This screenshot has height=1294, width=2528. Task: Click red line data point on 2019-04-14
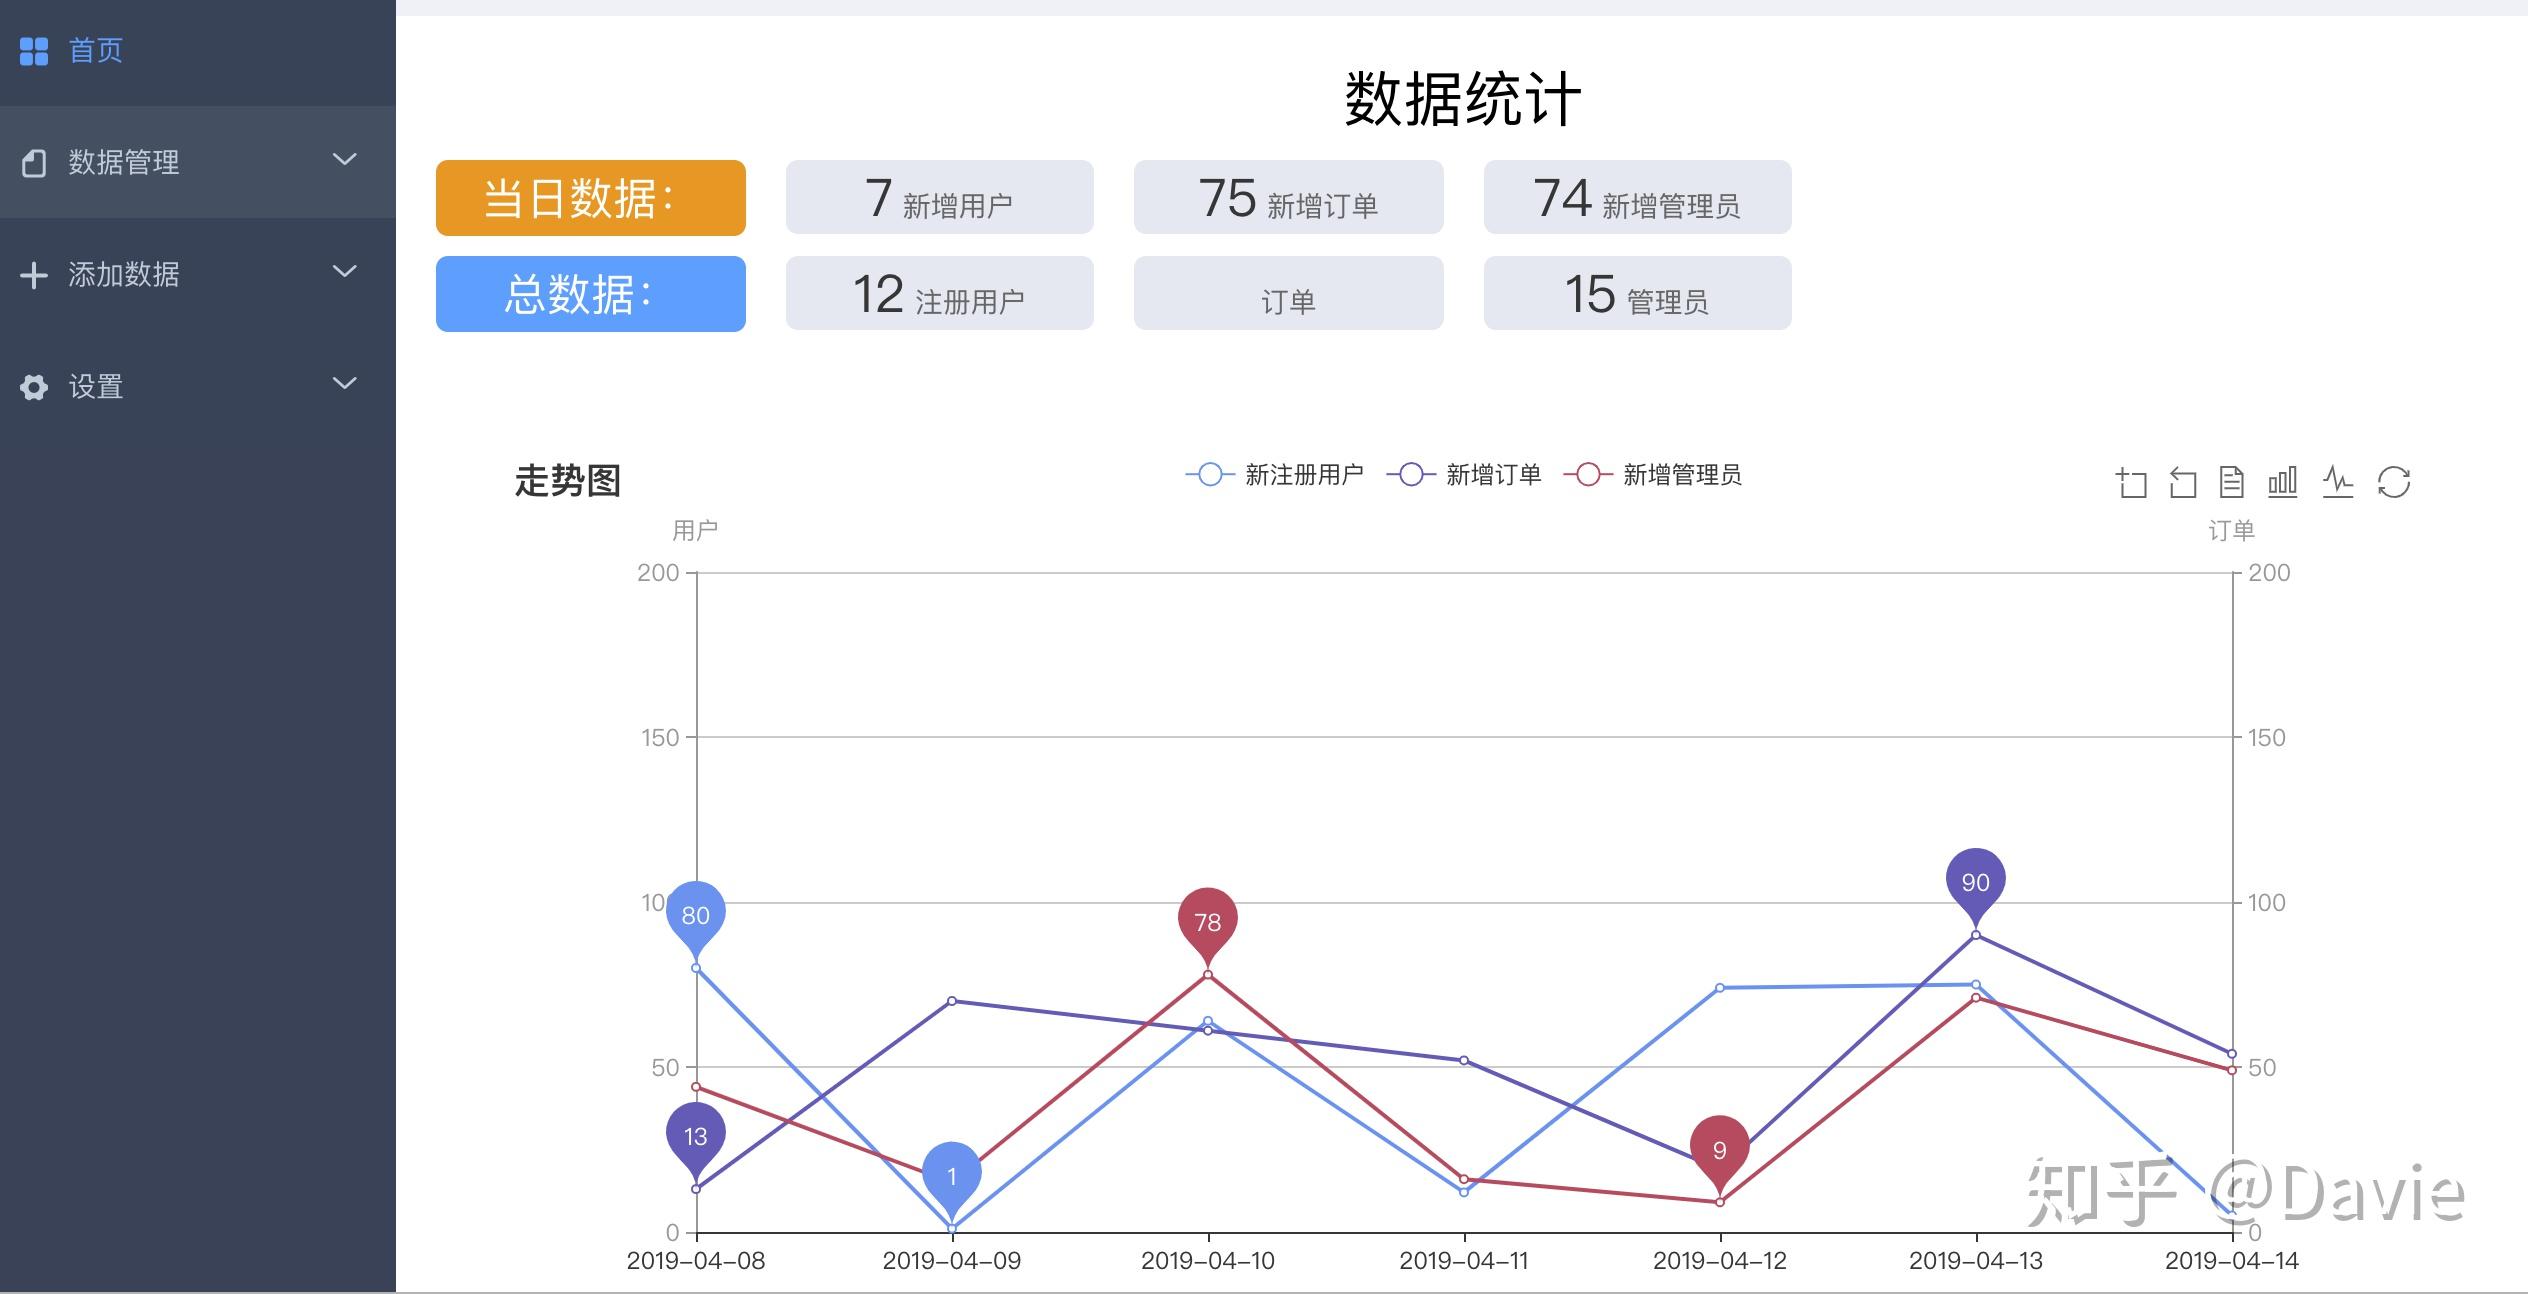coord(2232,1070)
